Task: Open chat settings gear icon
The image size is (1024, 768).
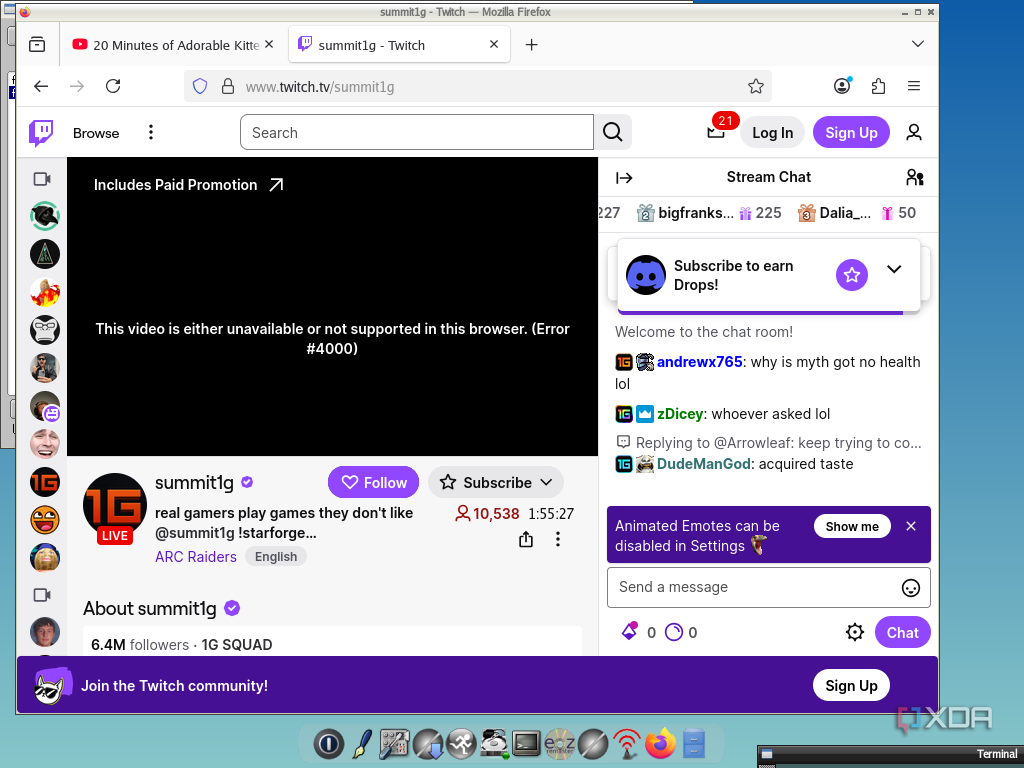Action: pyautogui.click(x=855, y=632)
